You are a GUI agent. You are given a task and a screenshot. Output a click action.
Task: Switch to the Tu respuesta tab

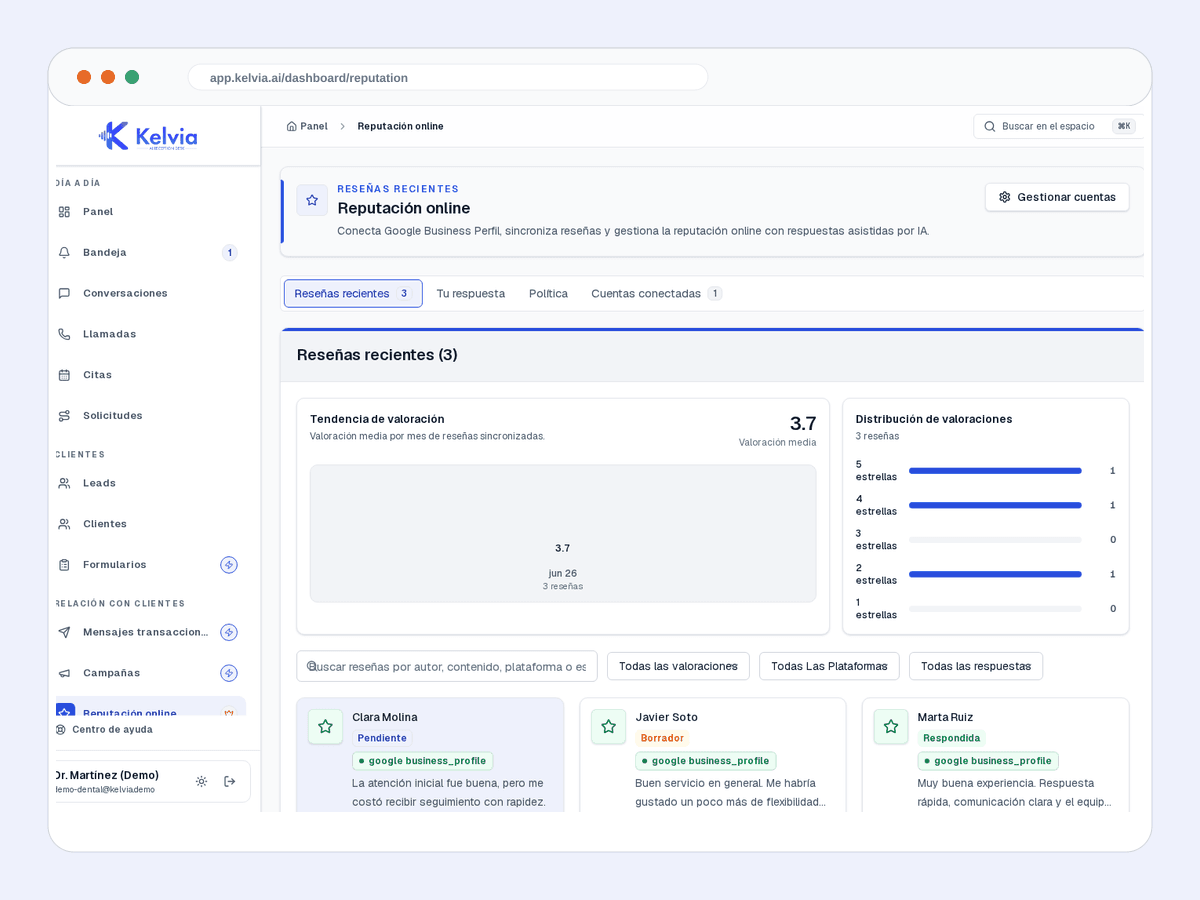pyautogui.click(x=470, y=293)
